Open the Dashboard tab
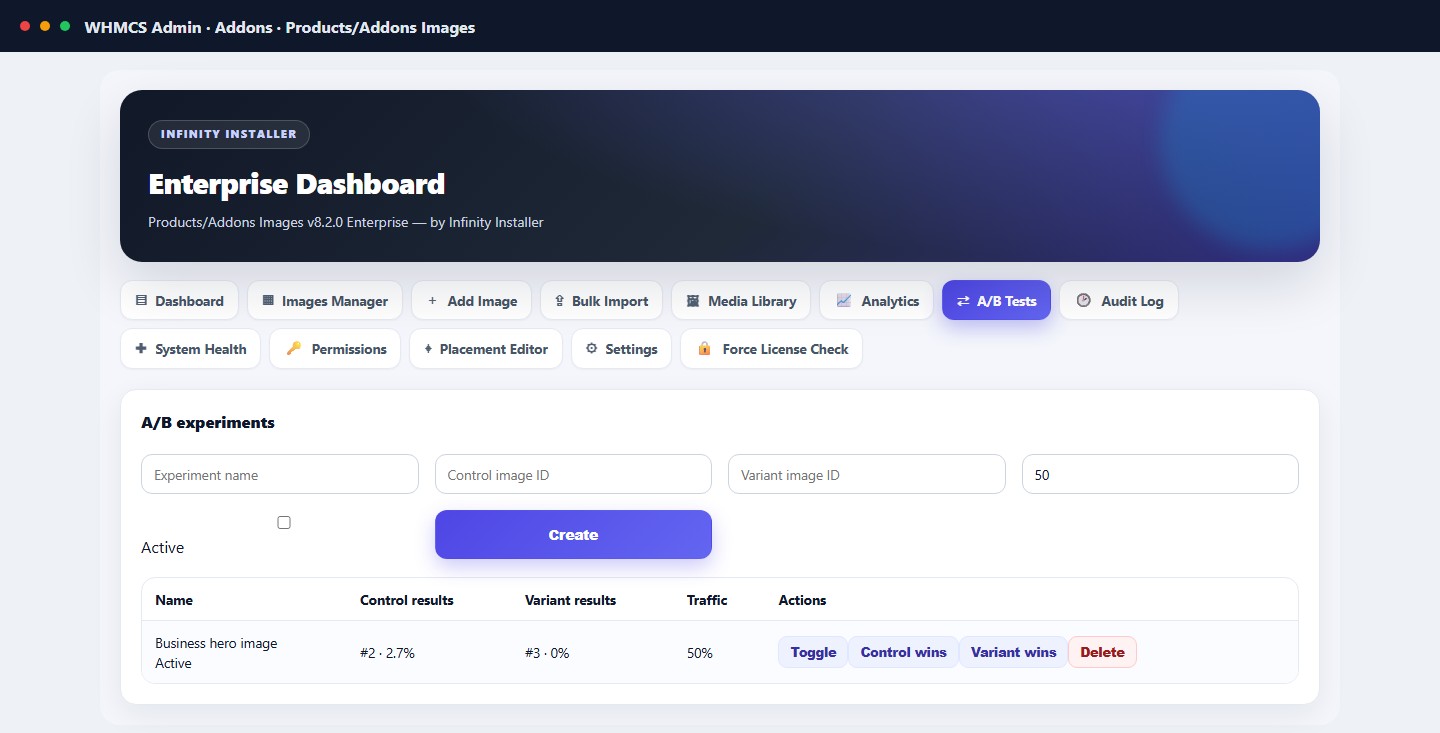1440x733 pixels. pos(179,300)
